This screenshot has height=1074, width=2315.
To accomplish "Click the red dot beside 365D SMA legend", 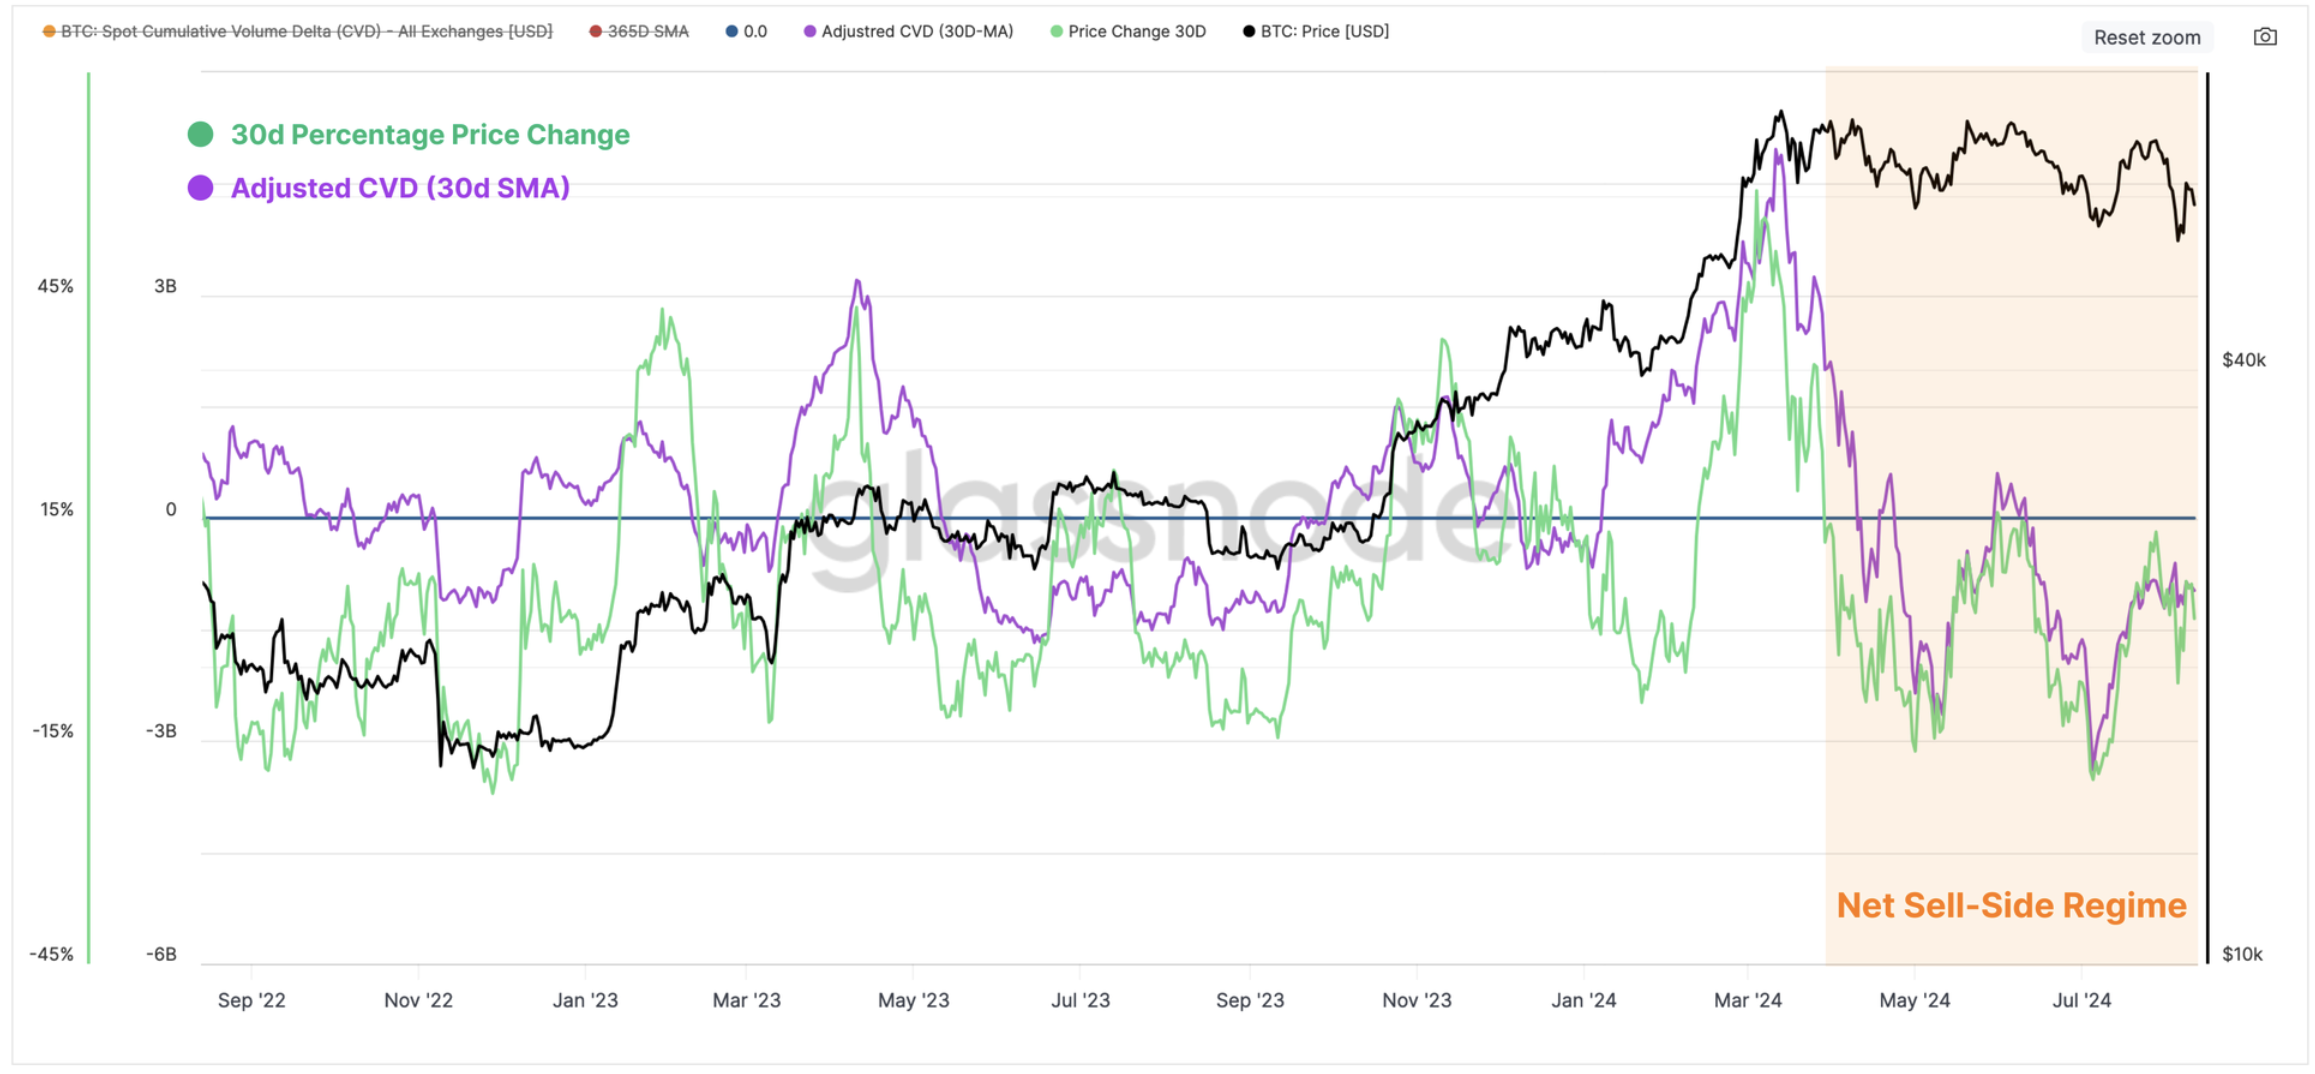I will pos(595,31).
